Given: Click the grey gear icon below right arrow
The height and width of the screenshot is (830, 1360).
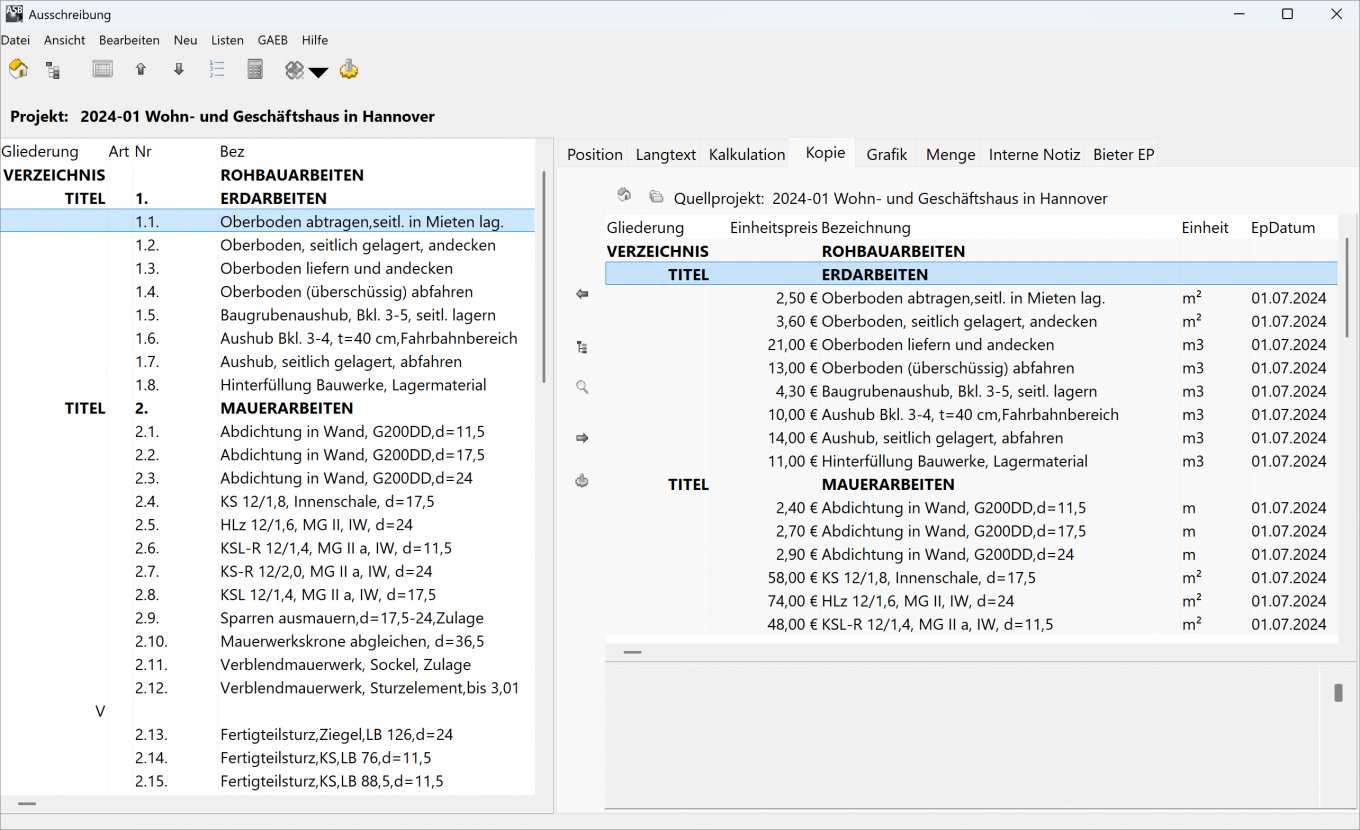Looking at the screenshot, I should (x=582, y=481).
